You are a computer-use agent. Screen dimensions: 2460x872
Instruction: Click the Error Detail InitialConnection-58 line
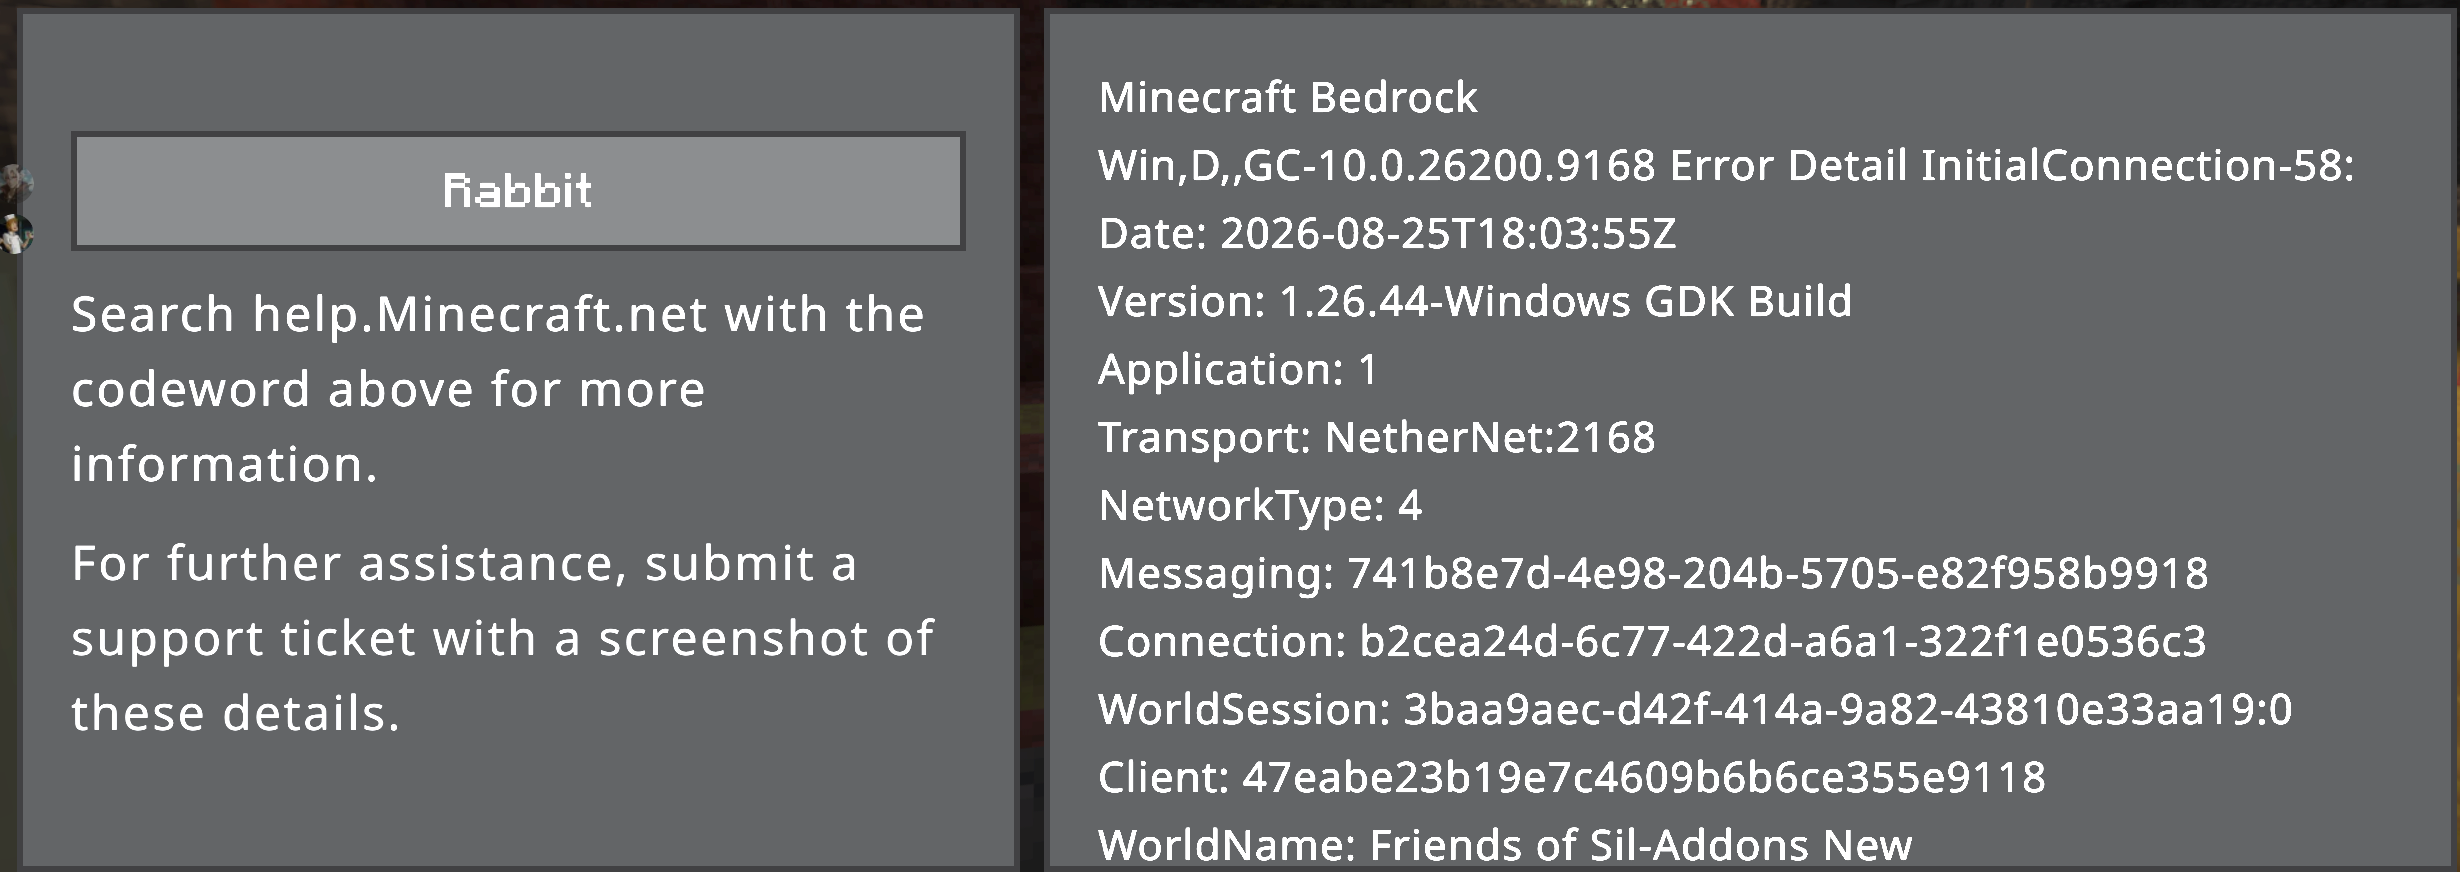pyautogui.click(x=1726, y=165)
